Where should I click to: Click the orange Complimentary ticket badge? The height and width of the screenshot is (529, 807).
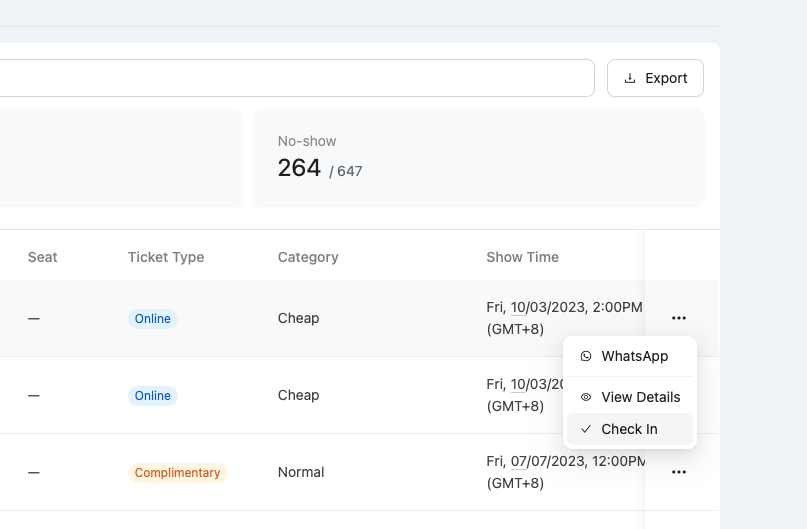pyautogui.click(x=177, y=473)
